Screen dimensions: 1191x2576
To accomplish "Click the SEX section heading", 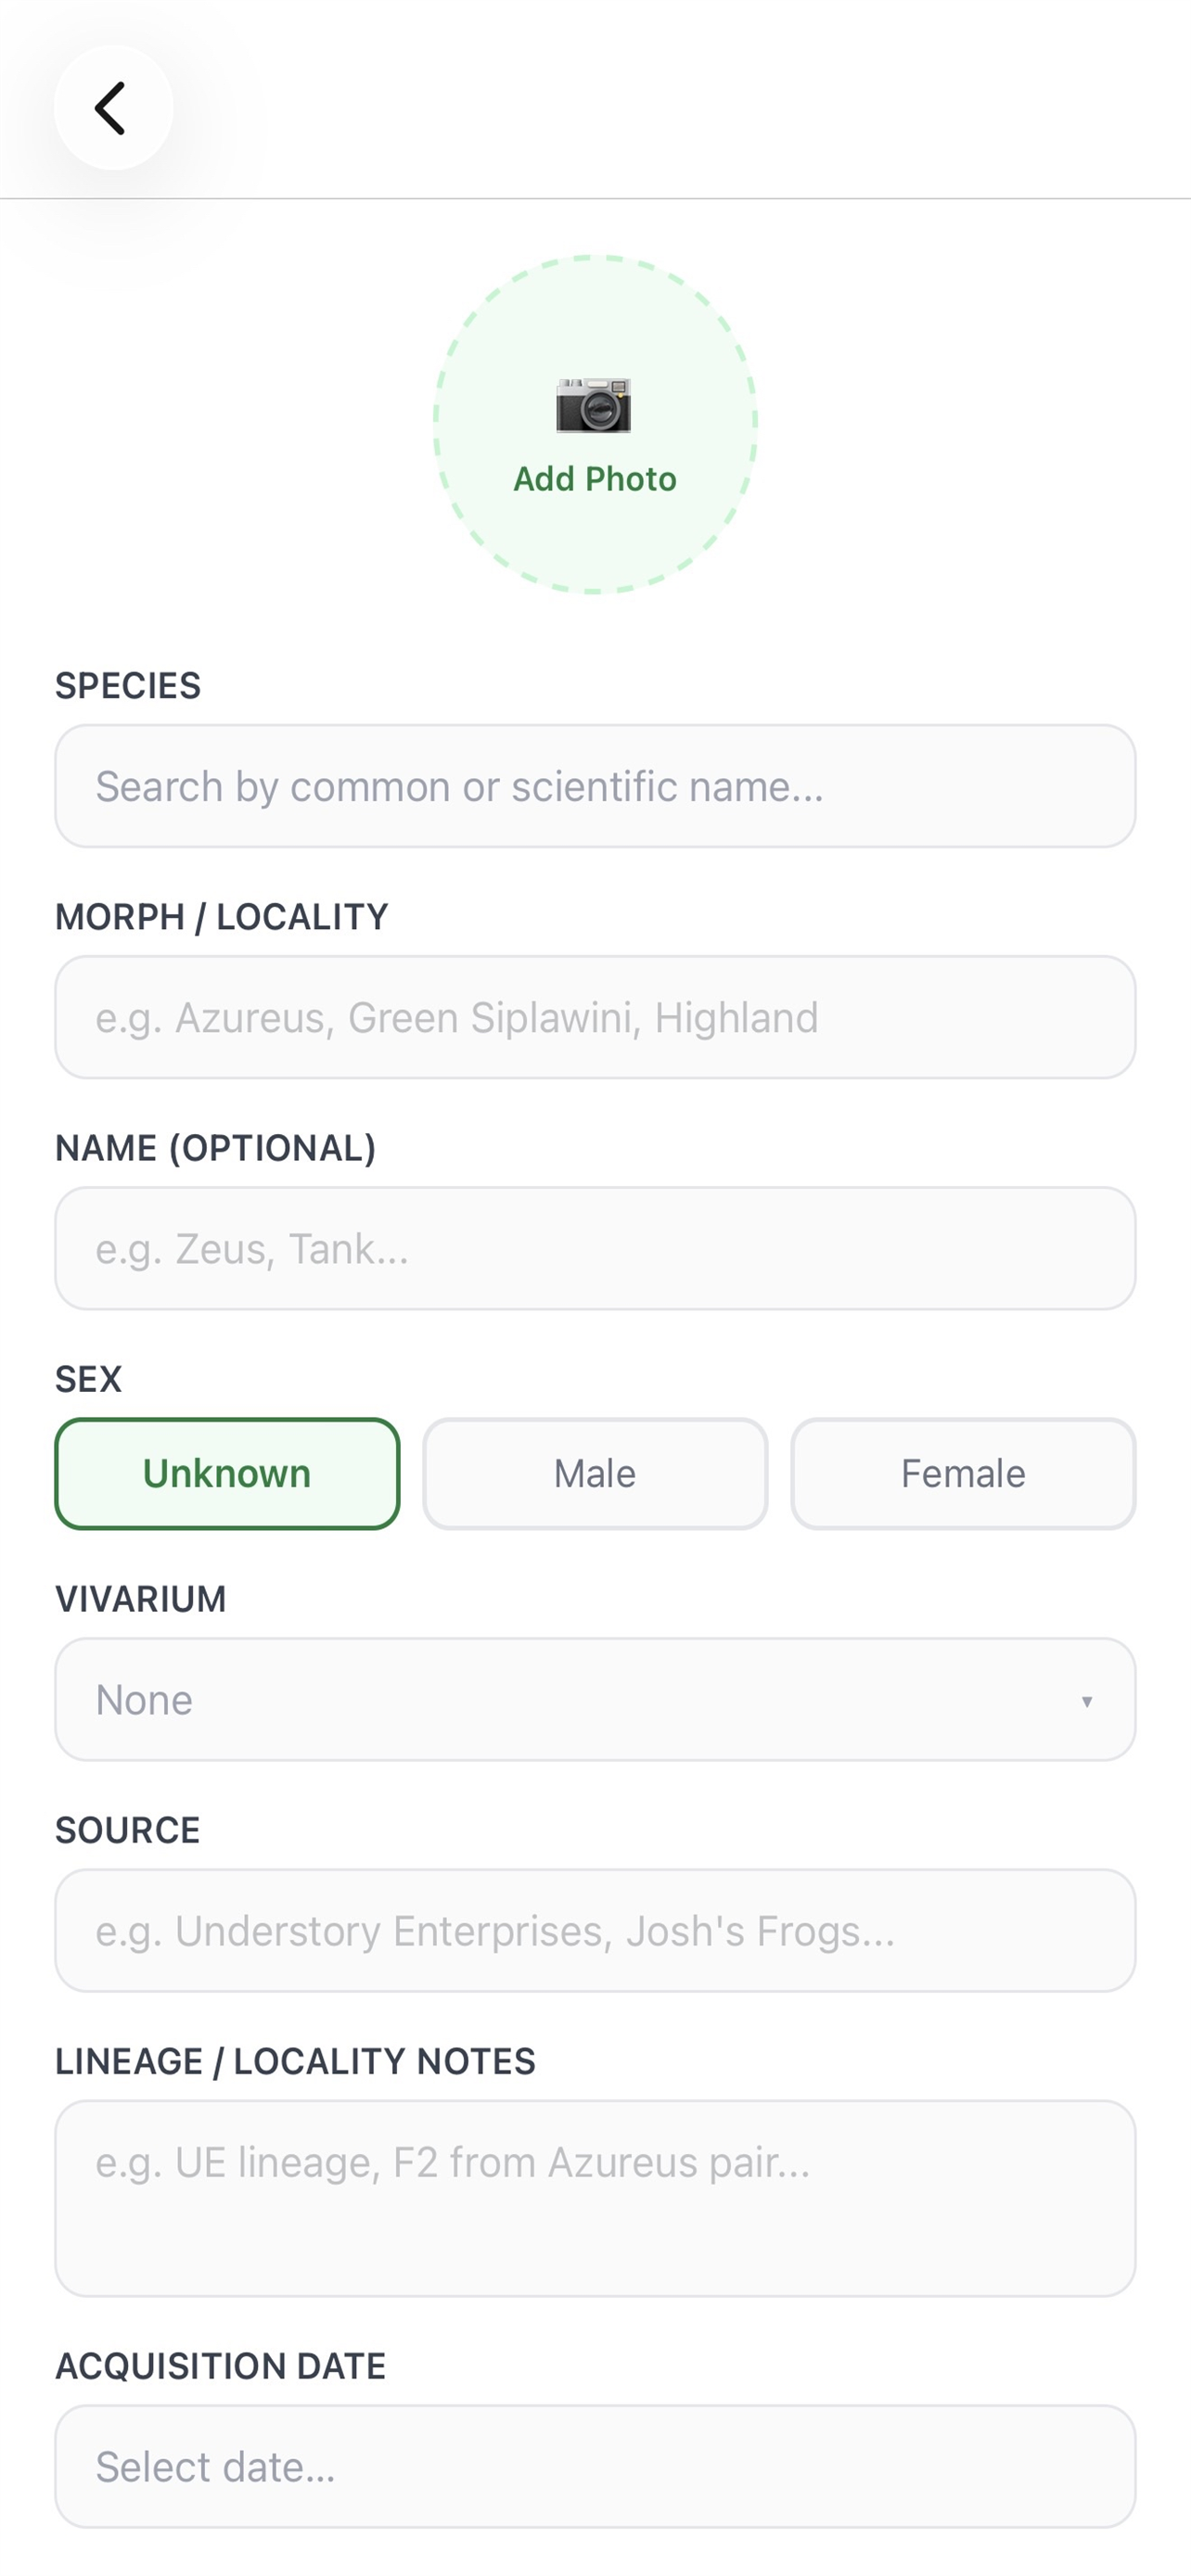I will (88, 1378).
